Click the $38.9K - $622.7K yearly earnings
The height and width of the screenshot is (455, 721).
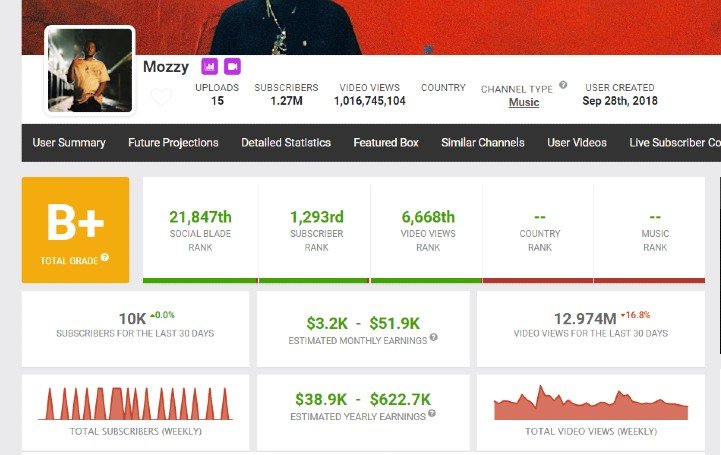[x=363, y=399]
